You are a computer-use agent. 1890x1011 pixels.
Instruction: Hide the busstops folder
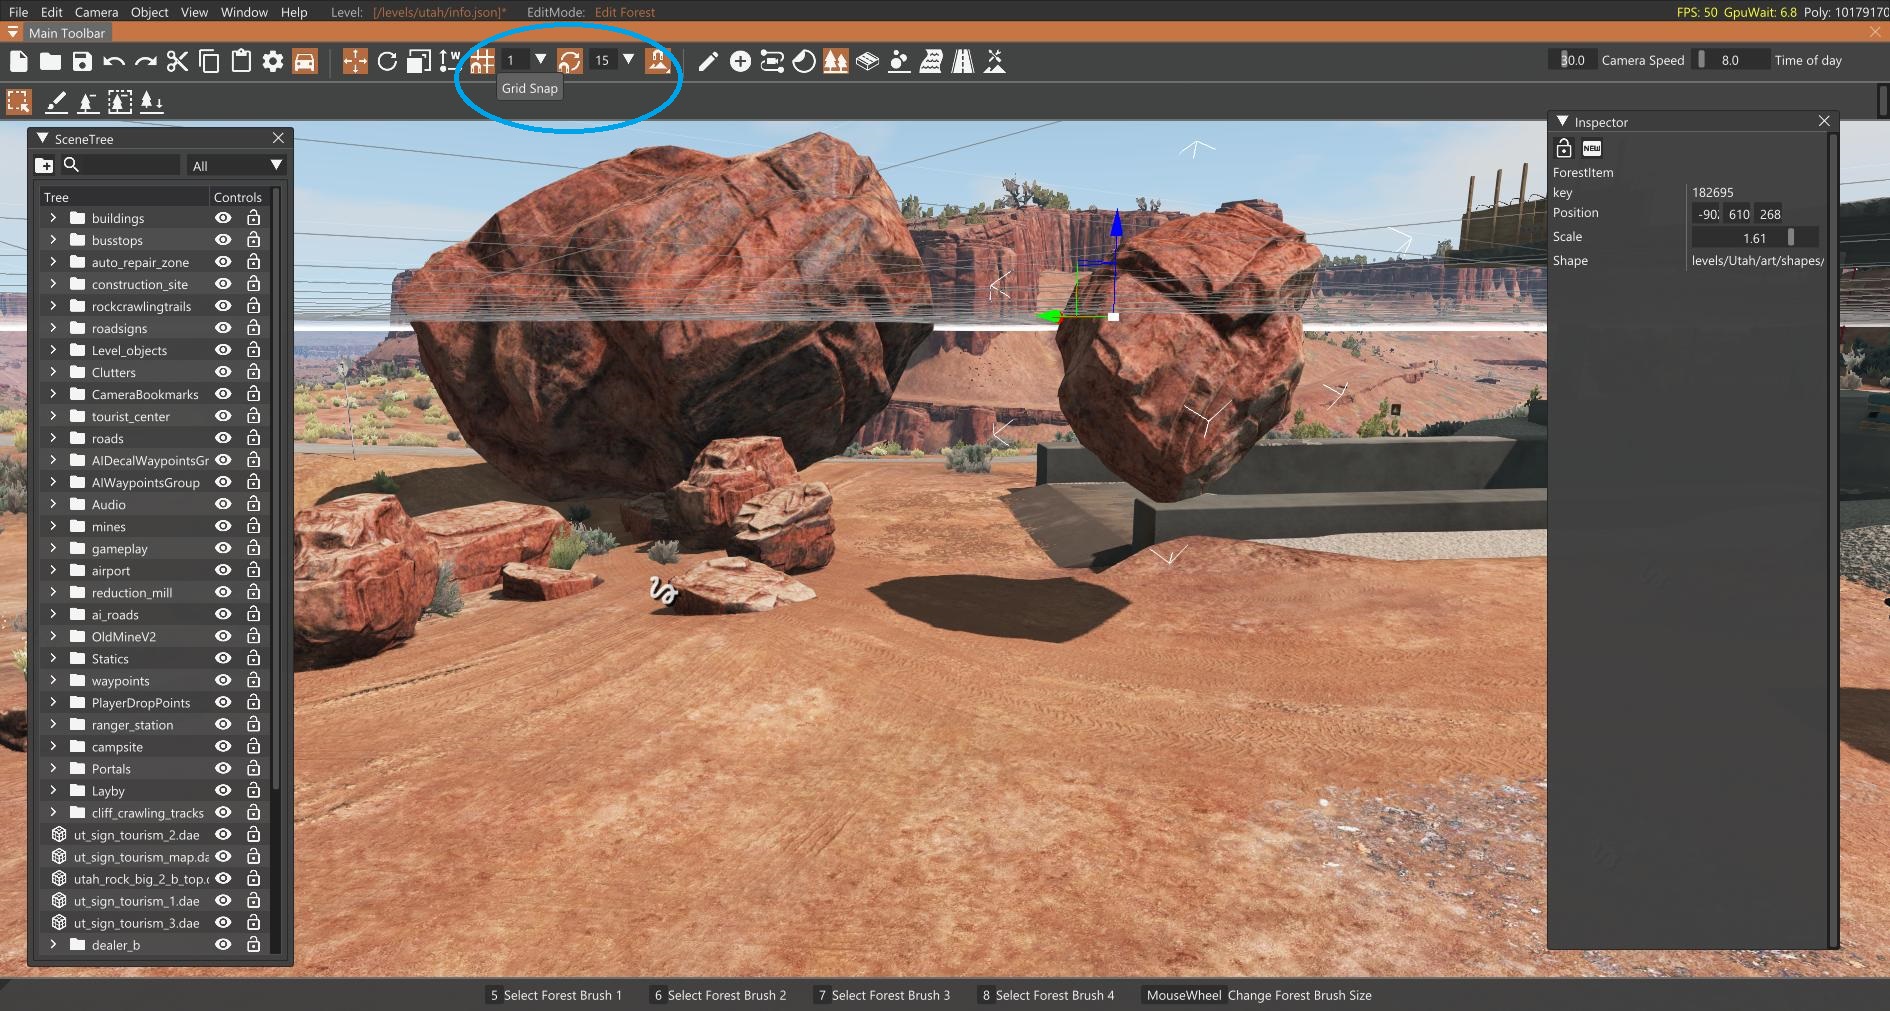point(223,240)
